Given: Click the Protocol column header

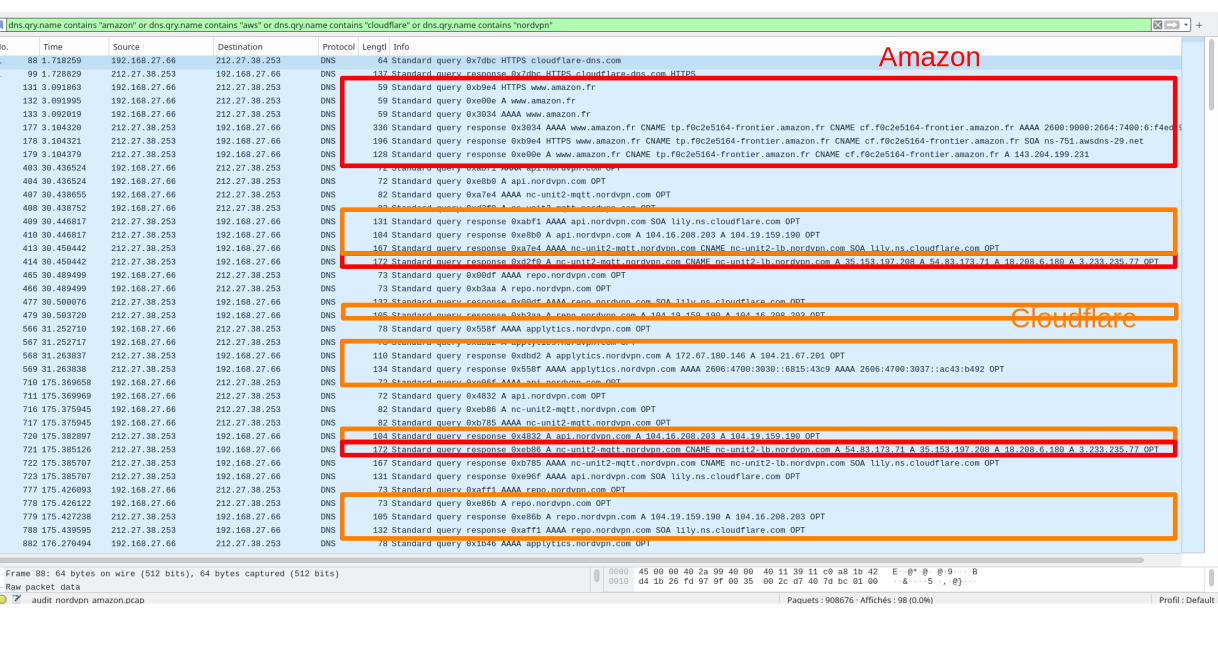Looking at the screenshot, I should click(338, 45).
